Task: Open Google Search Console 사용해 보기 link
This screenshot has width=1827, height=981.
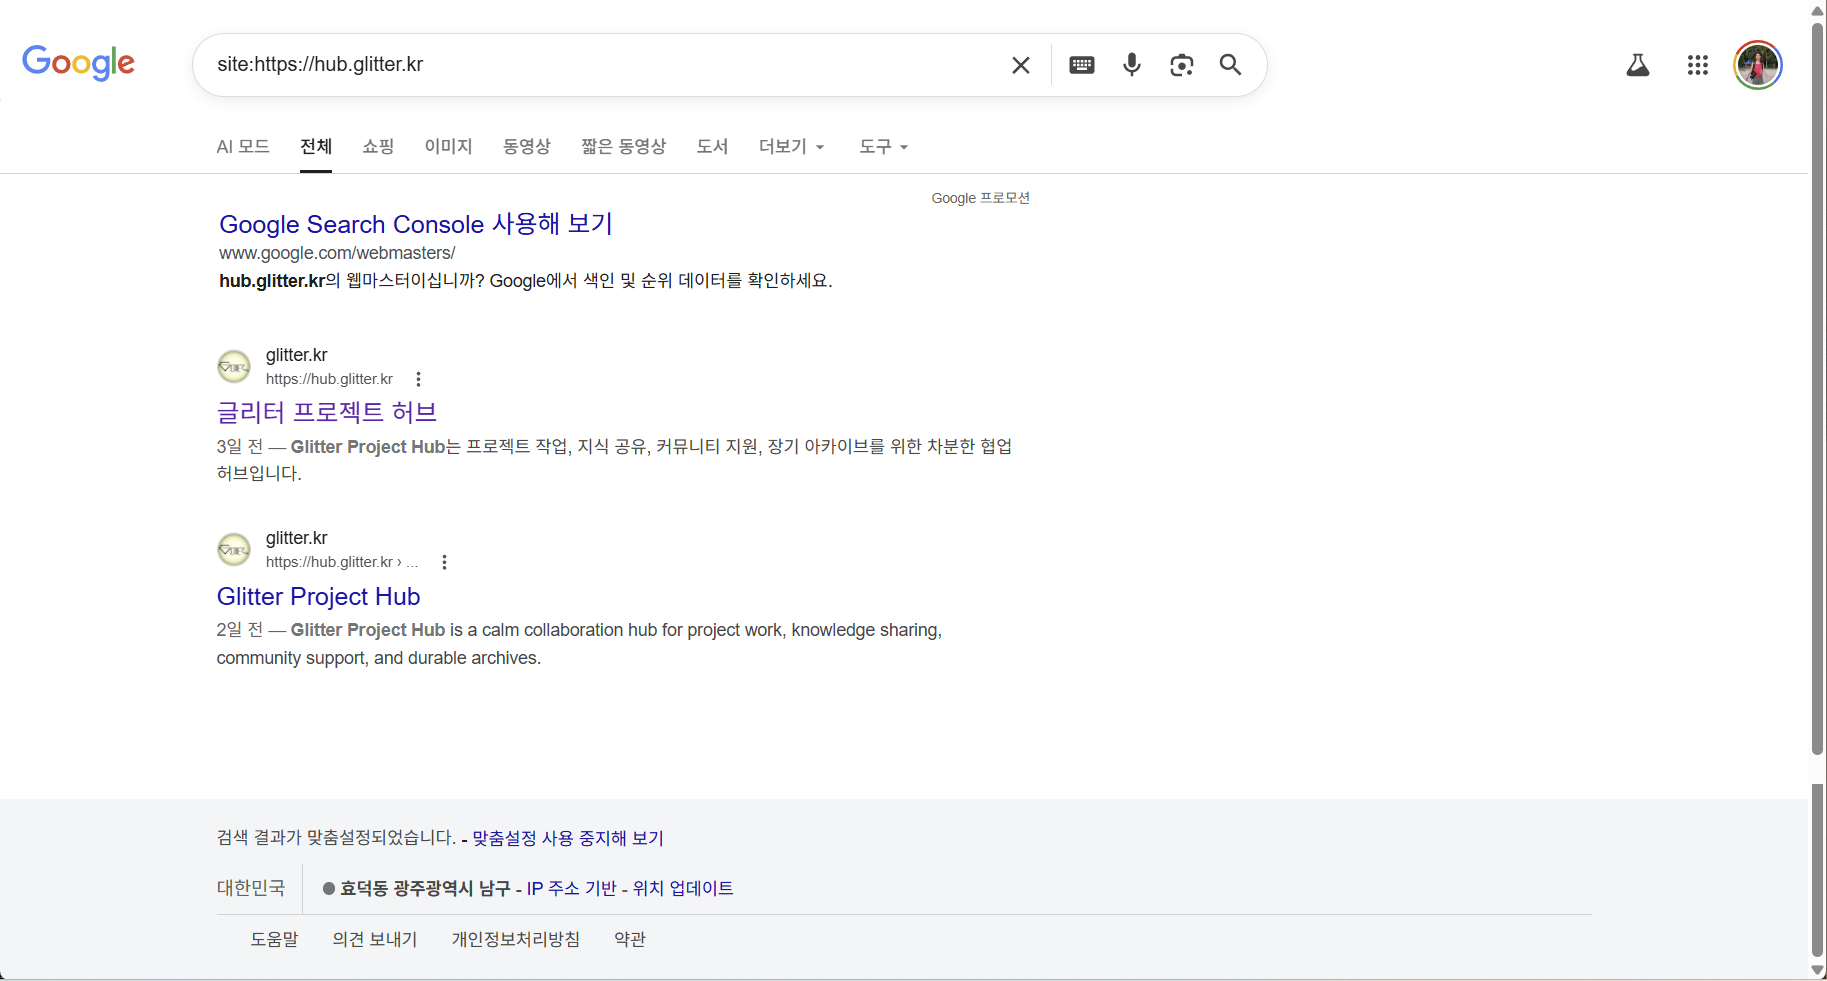Action: point(416,224)
